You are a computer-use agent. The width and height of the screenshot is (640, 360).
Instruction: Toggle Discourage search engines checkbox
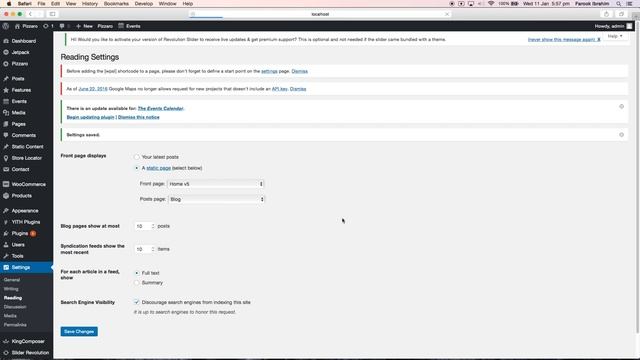click(137, 302)
